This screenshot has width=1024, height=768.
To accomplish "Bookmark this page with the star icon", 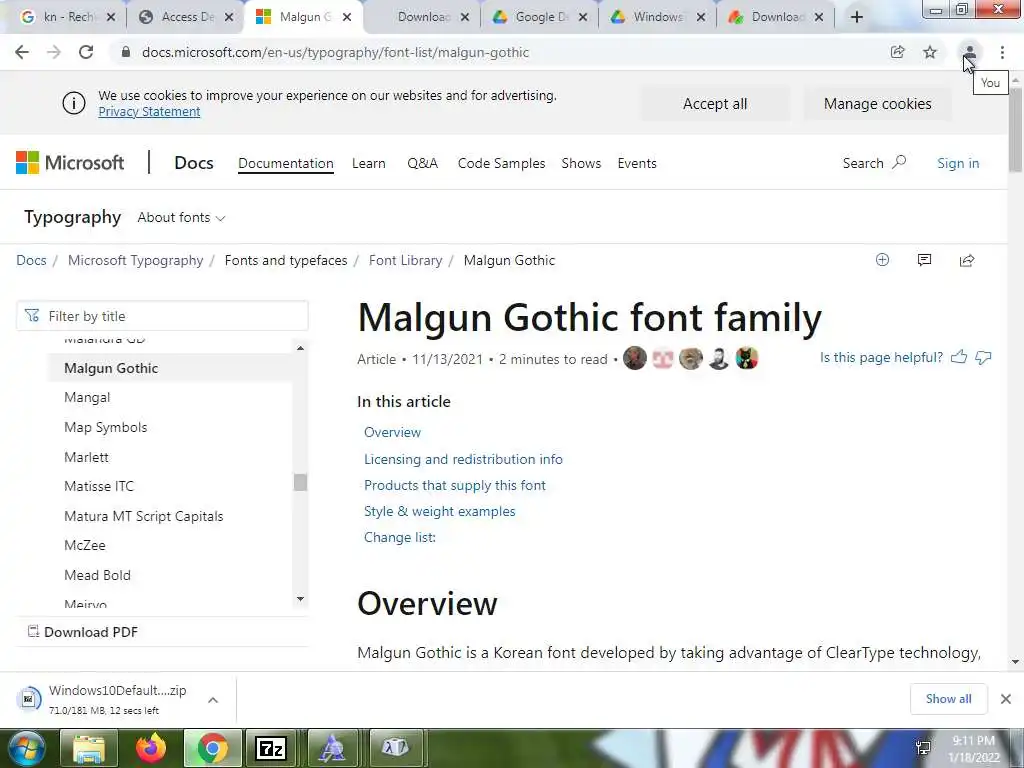I will (x=930, y=52).
